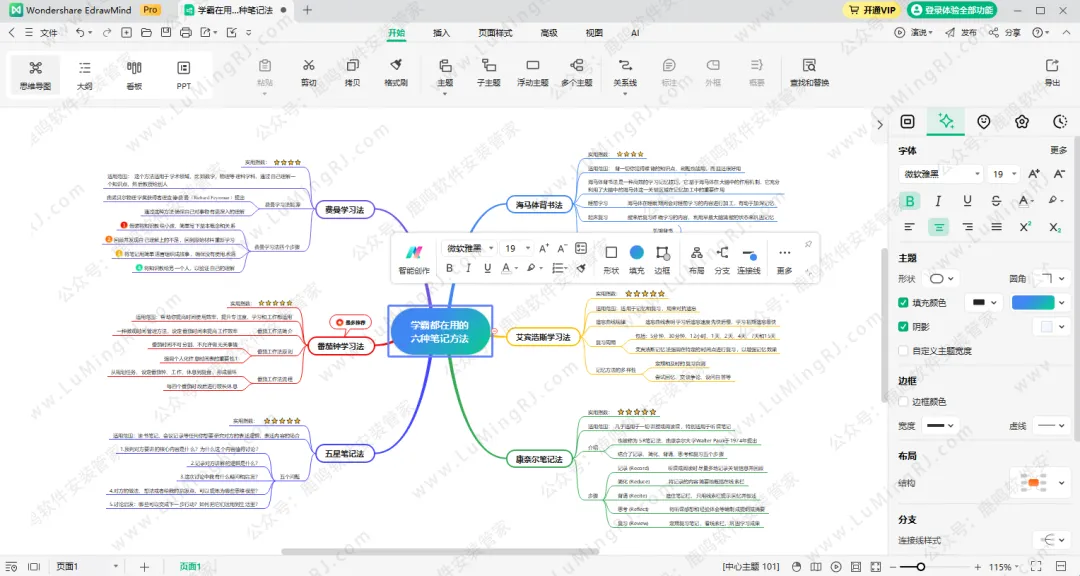Toggle the 阴影 shadow checkbox
This screenshot has height=576, width=1080.
pyautogui.click(x=904, y=327)
